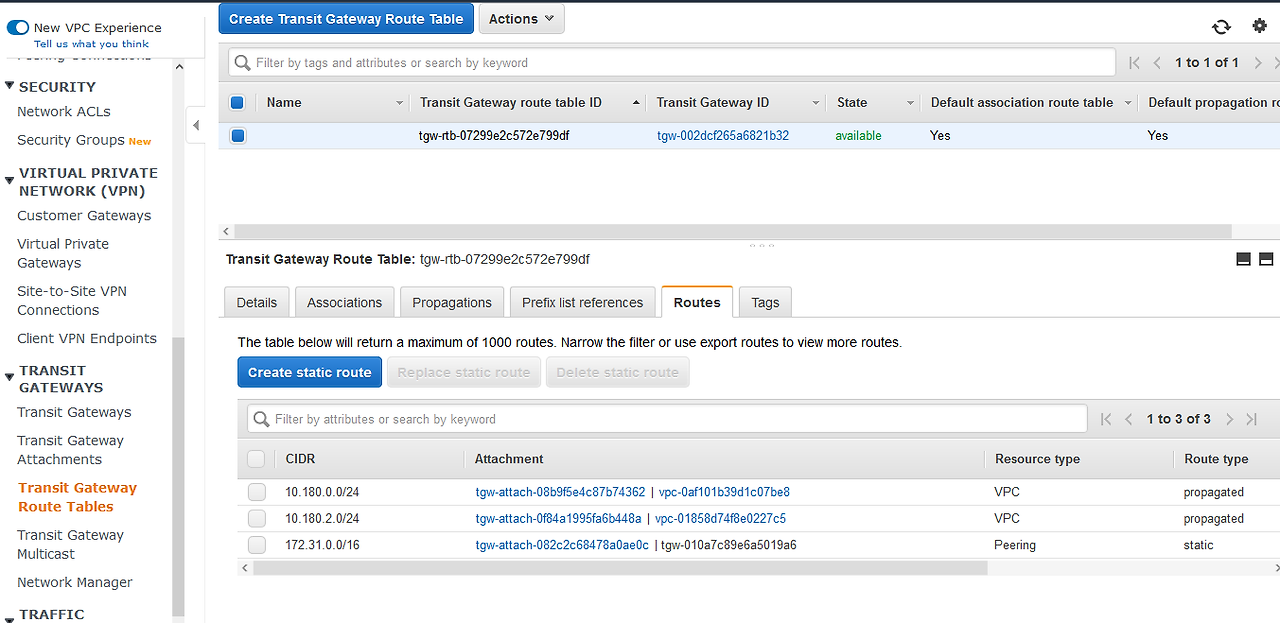Click Create Transit Gateway Route Table button
This screenshot has width=1280, height=623.
pos(346,19)
